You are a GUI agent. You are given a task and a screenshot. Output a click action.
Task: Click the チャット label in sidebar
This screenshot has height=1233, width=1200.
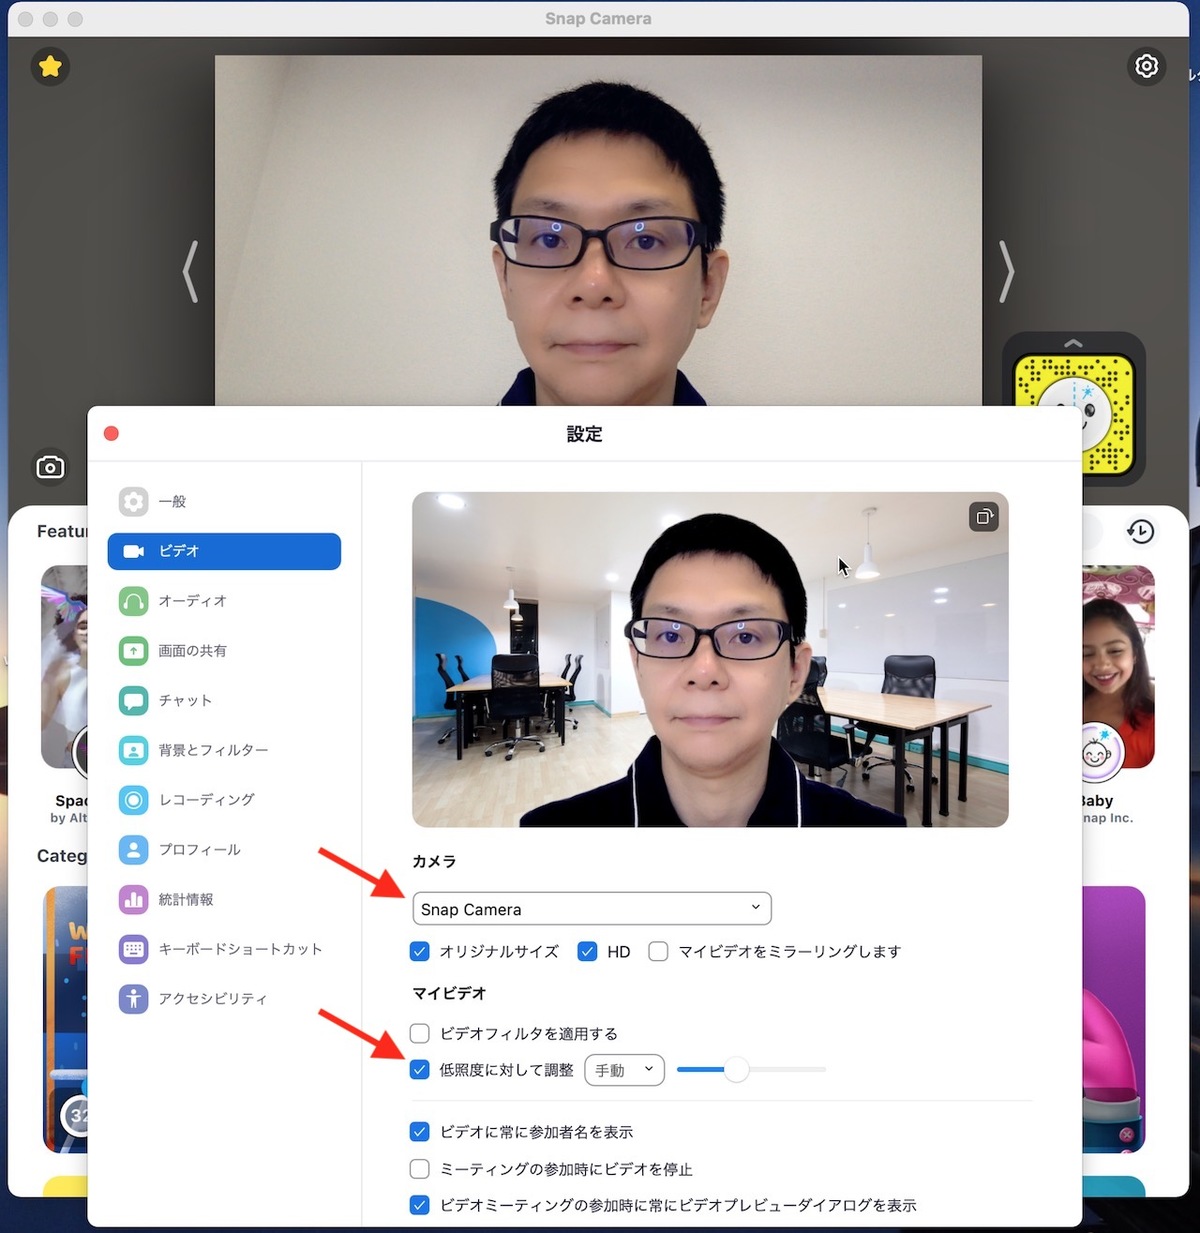[185, 700]
